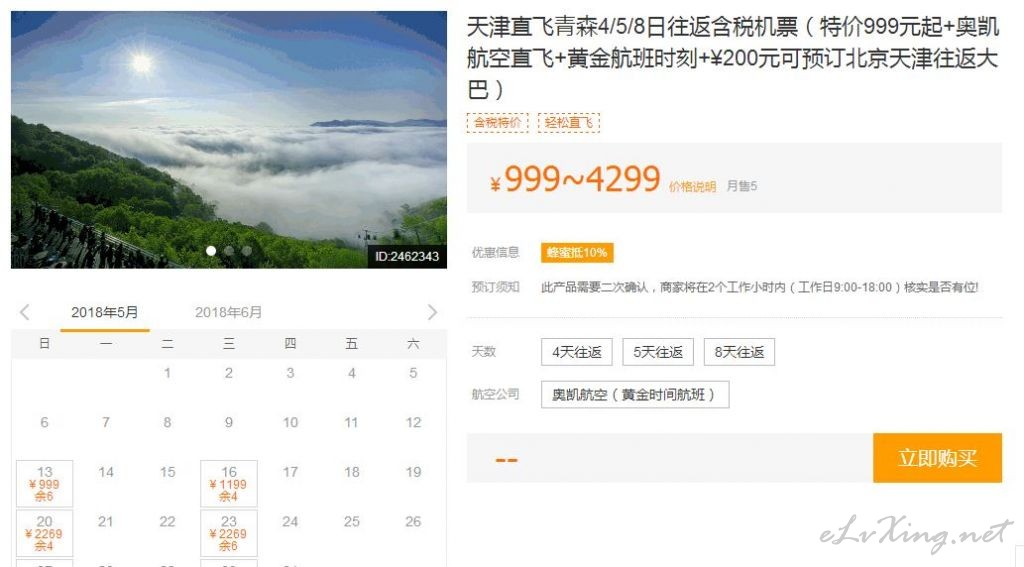Advance calendar with right arrow

point(432,312)
